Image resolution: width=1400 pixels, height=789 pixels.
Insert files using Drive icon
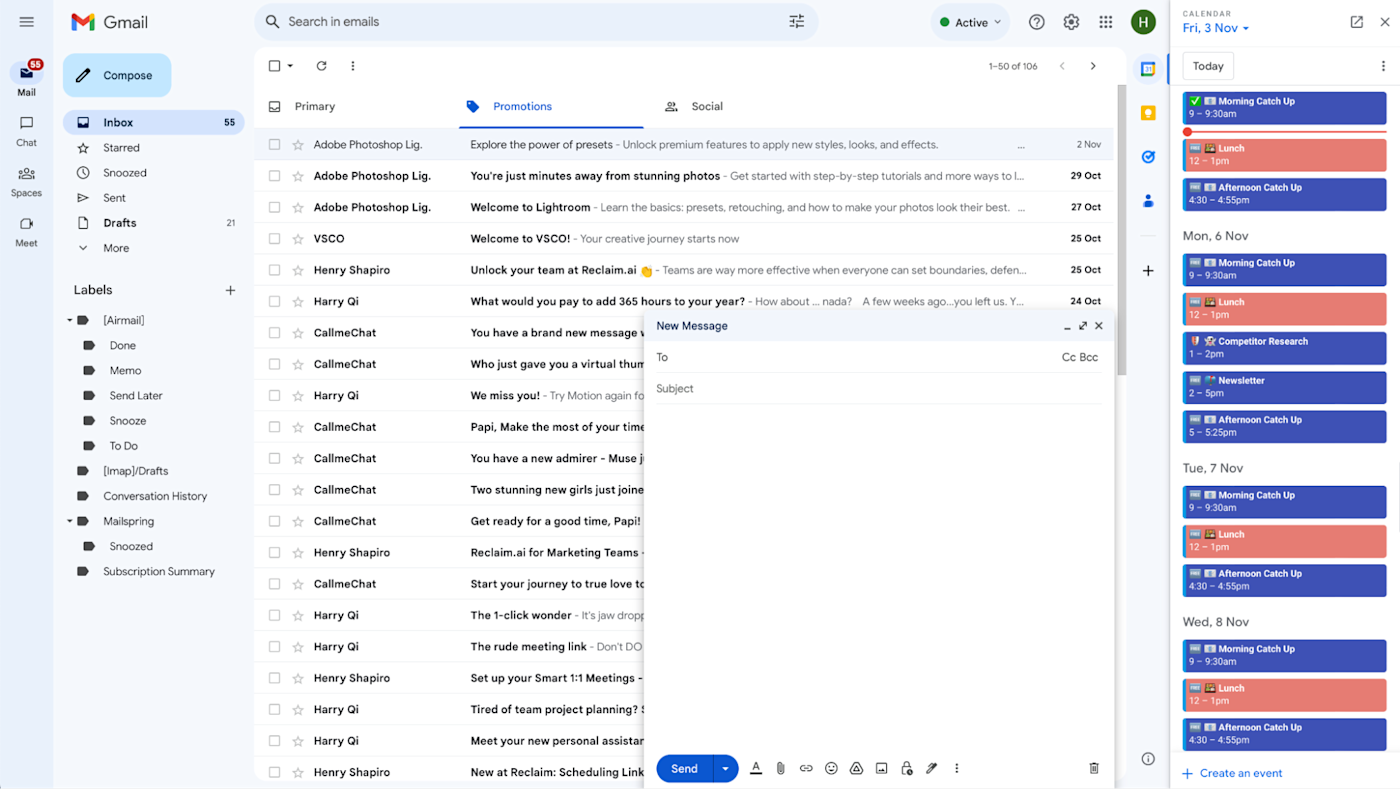coord(856,768)
